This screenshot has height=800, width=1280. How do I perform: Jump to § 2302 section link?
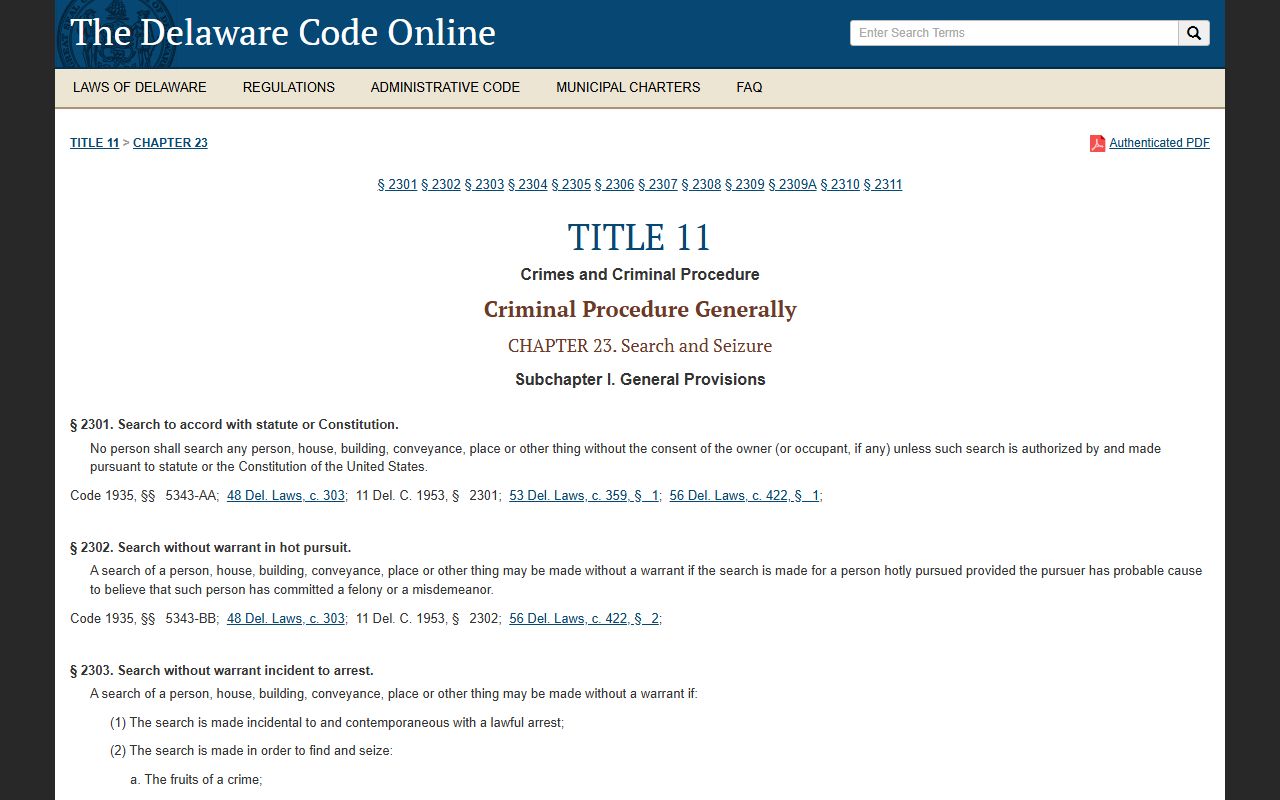click(441, 184)
